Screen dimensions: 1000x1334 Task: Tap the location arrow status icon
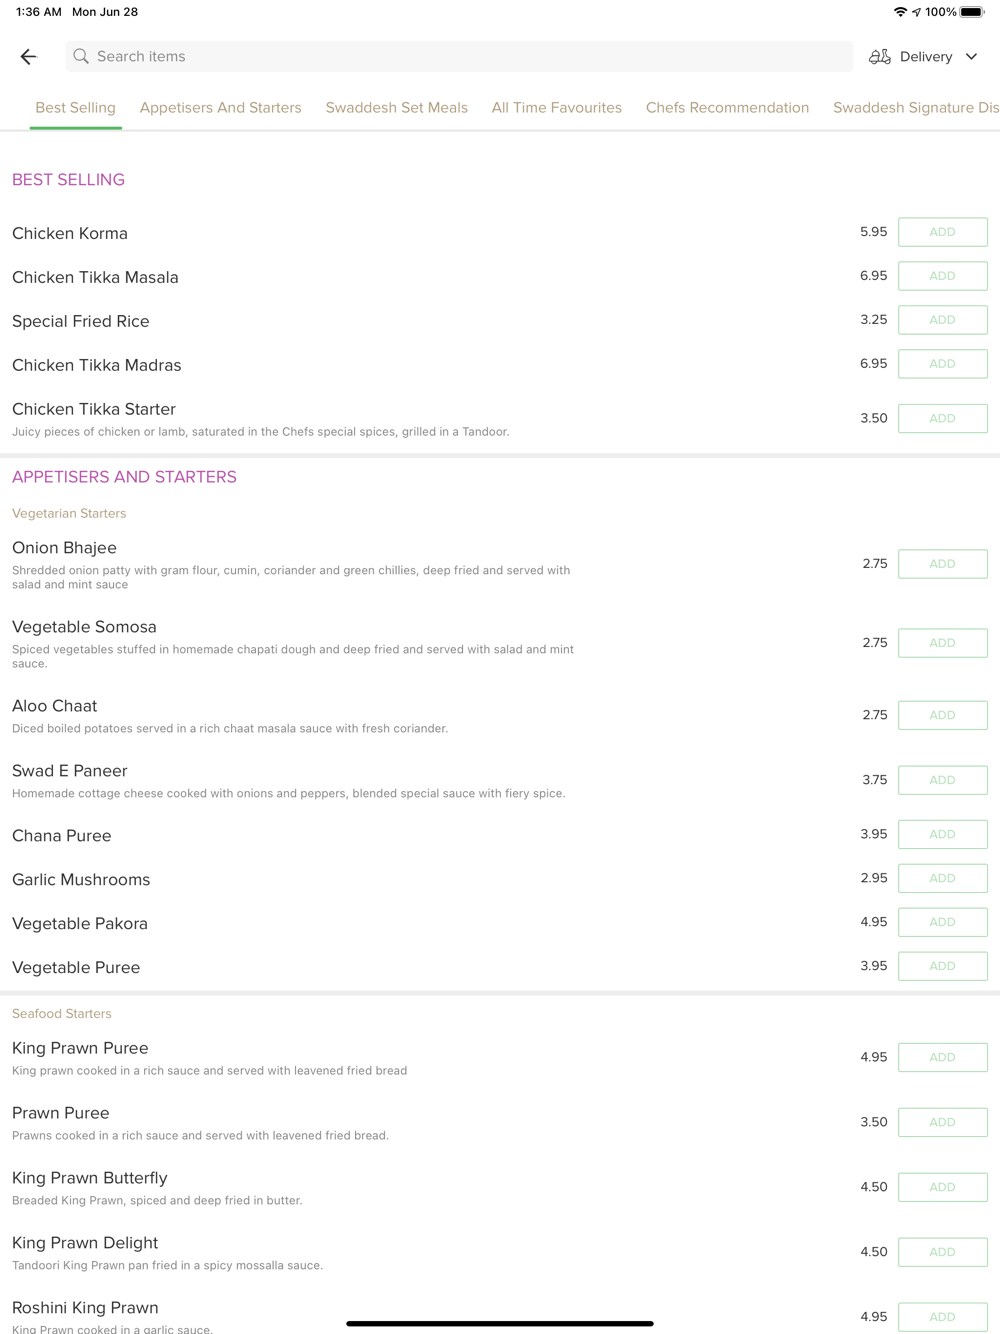tap(916, 12)
